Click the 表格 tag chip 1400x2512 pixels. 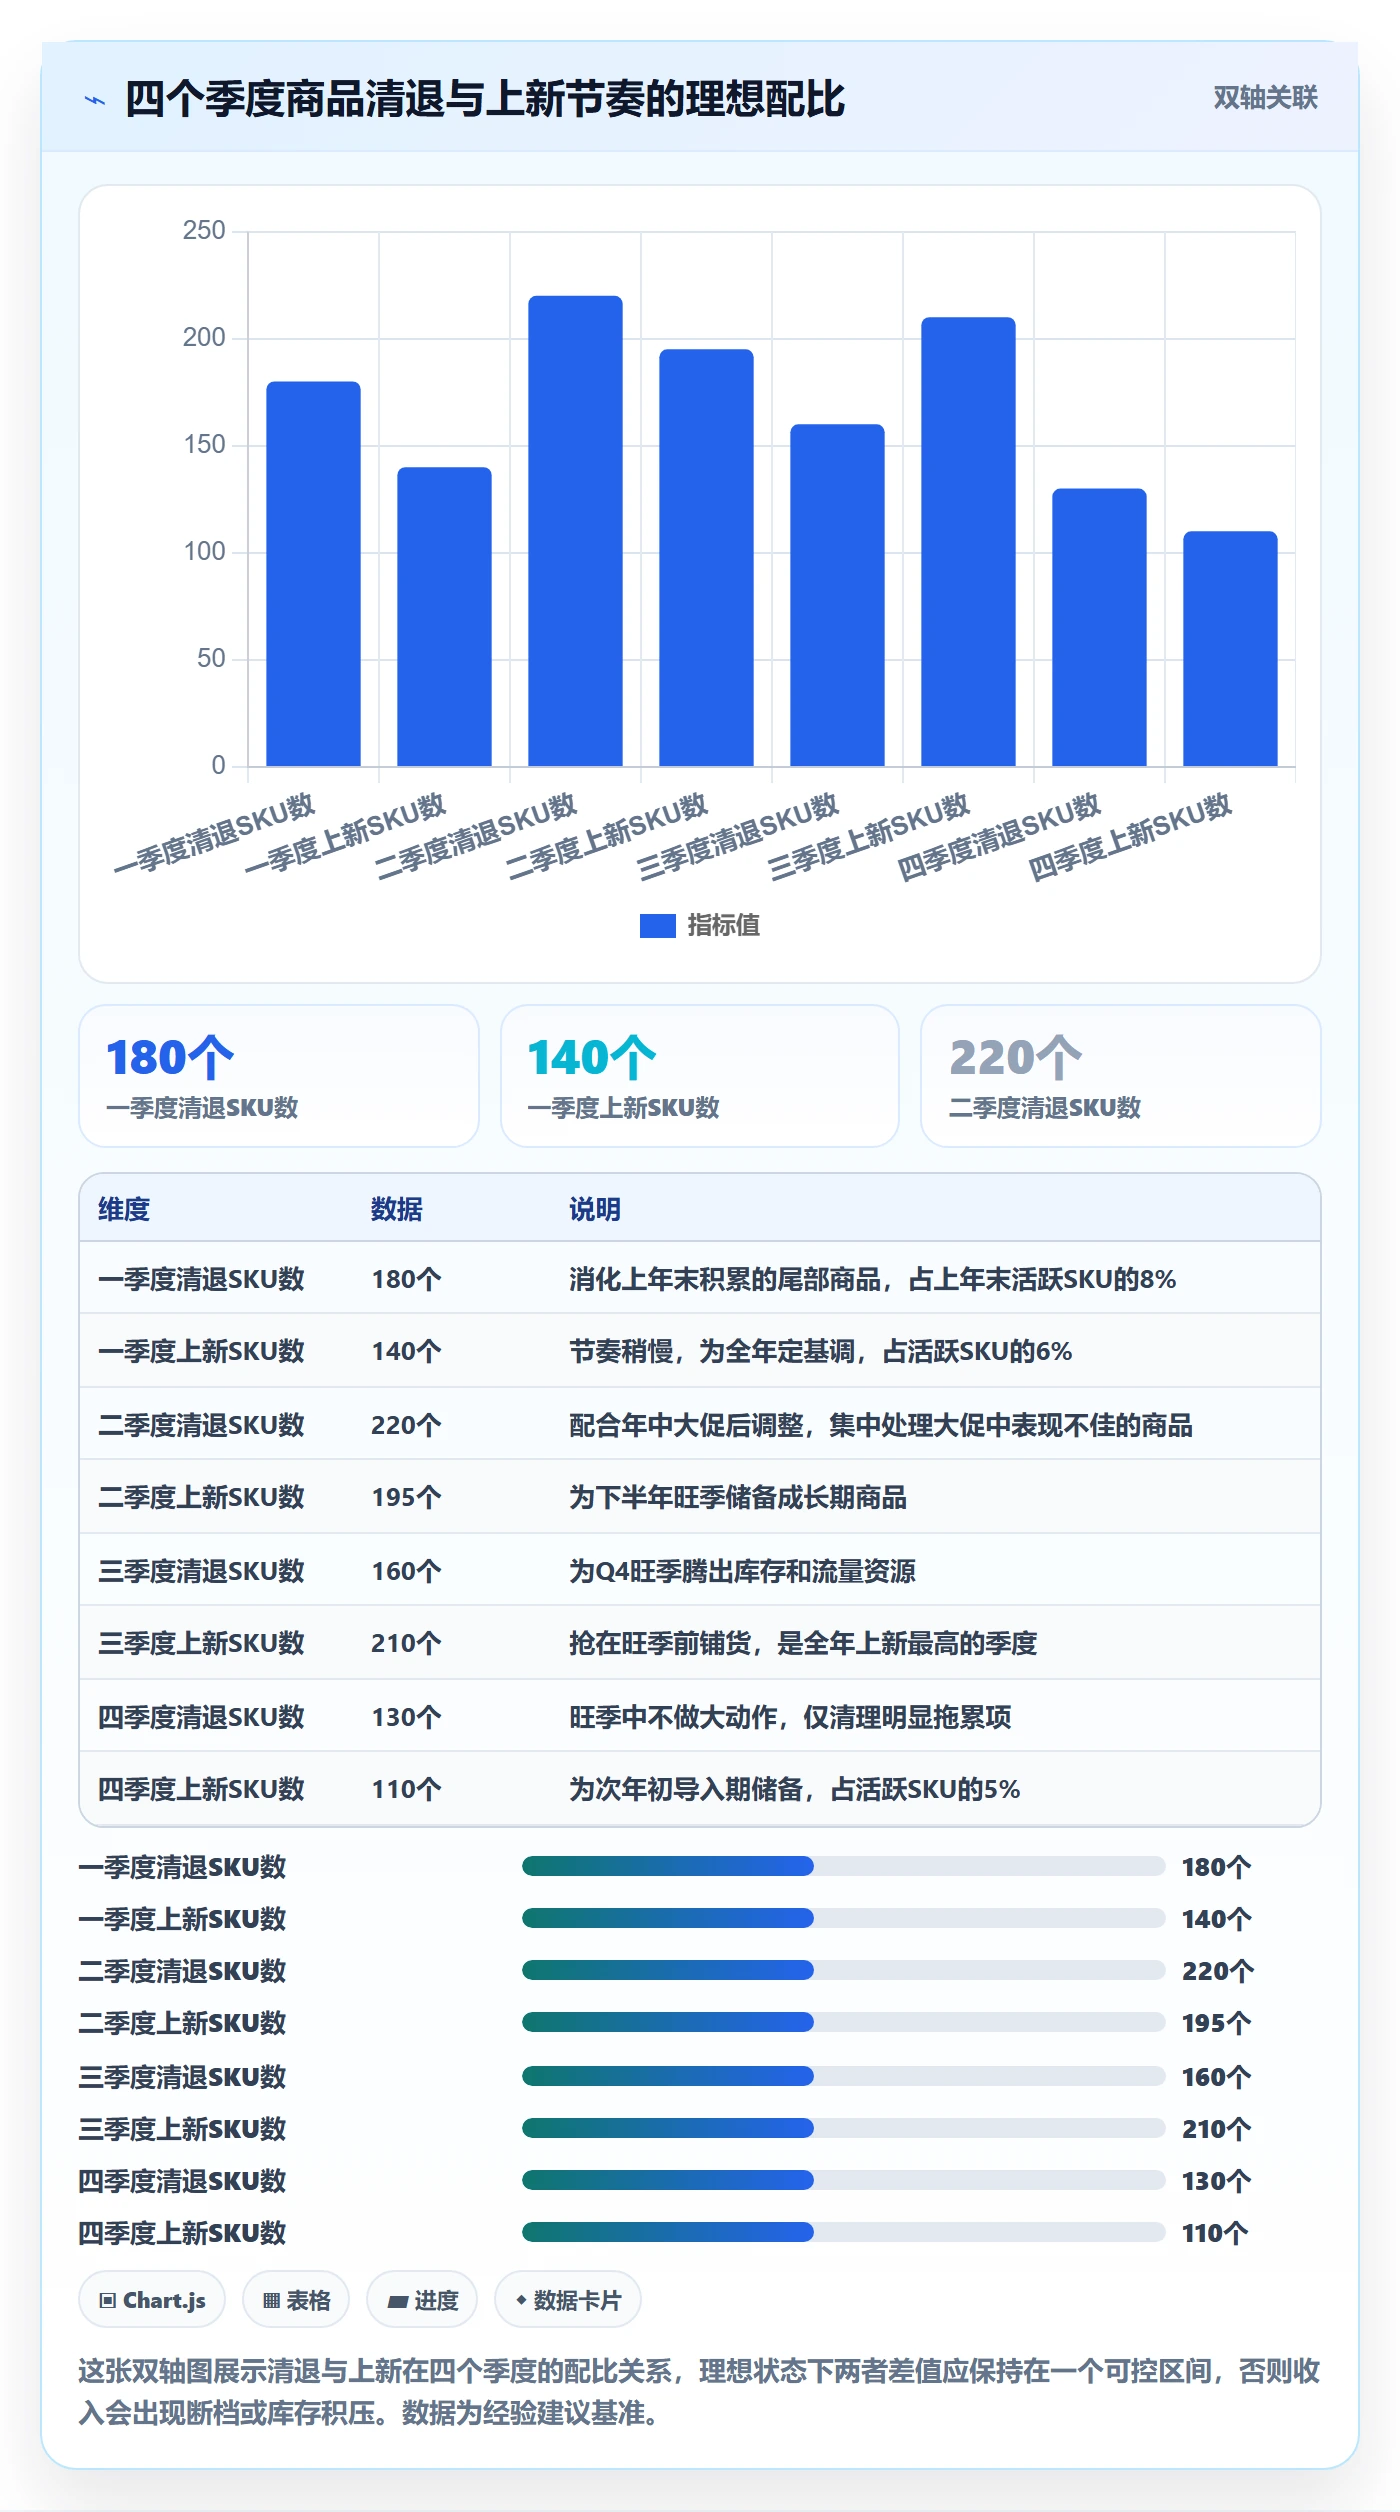click(x=296, y=2300)
